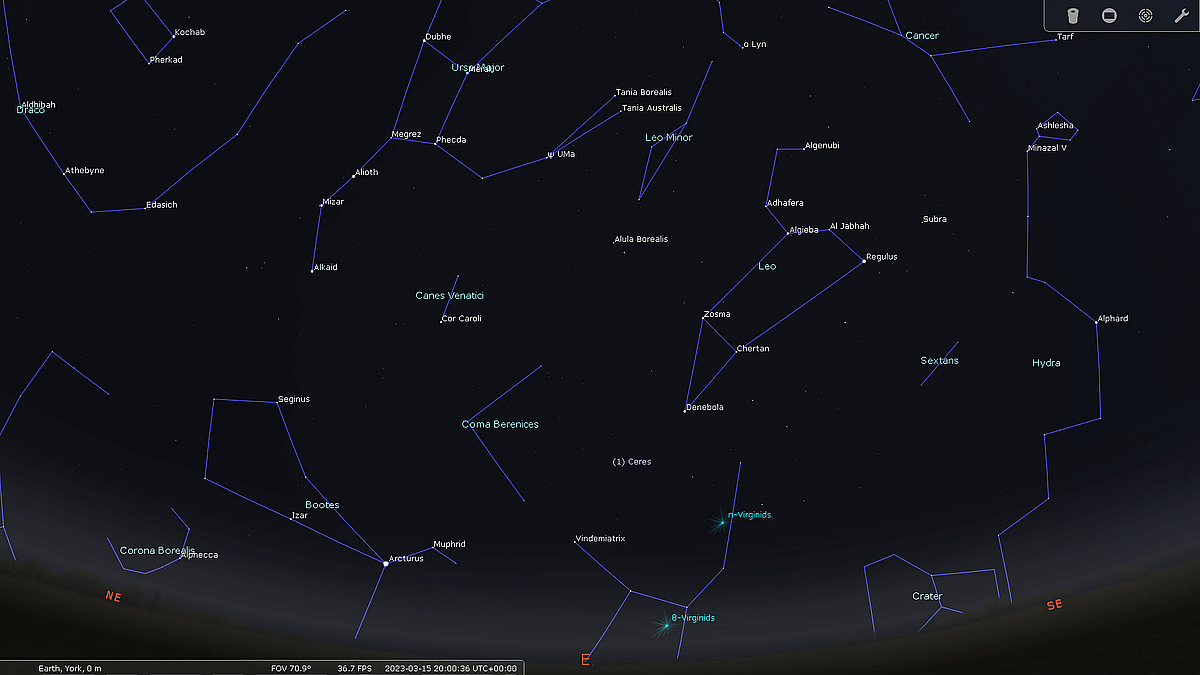
Task: Select the θ-Virginids meteor radiant marker
Action: point(664,625)
